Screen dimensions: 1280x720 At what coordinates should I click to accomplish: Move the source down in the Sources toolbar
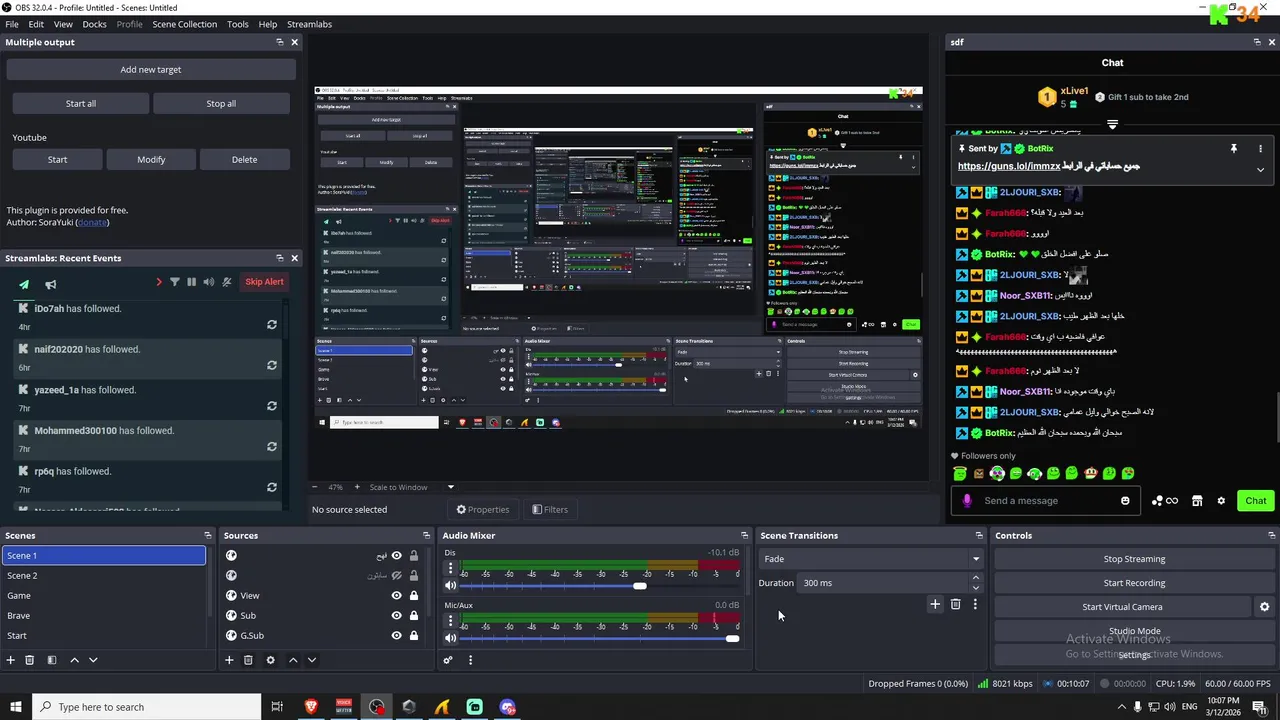312,660
